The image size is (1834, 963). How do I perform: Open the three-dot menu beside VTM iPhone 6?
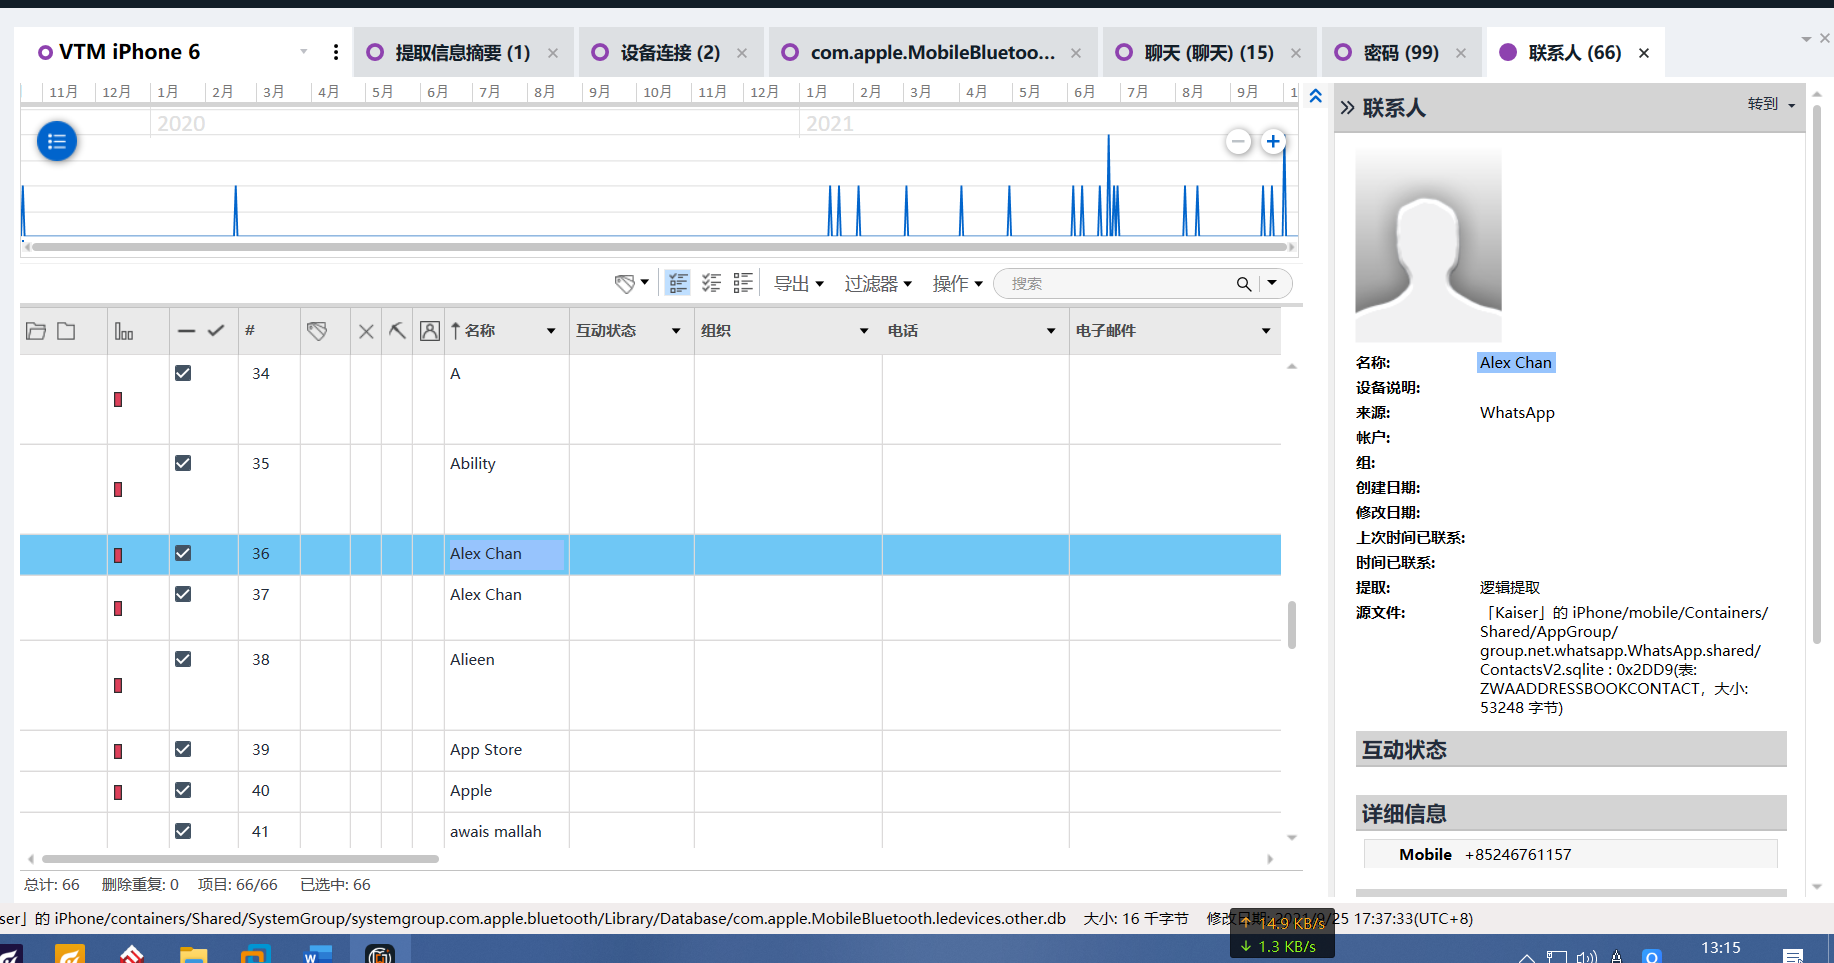[336, 52]
